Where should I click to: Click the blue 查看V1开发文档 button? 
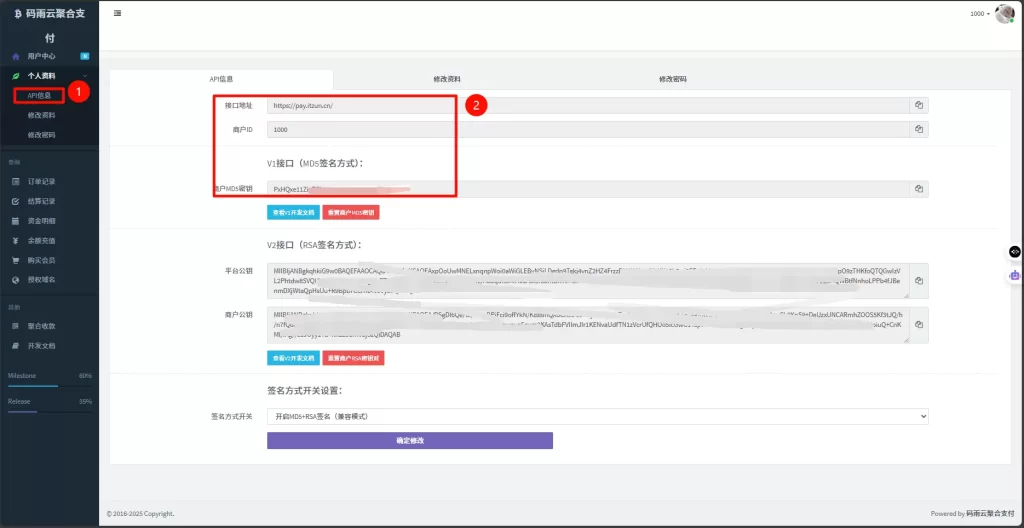(292, 213)
